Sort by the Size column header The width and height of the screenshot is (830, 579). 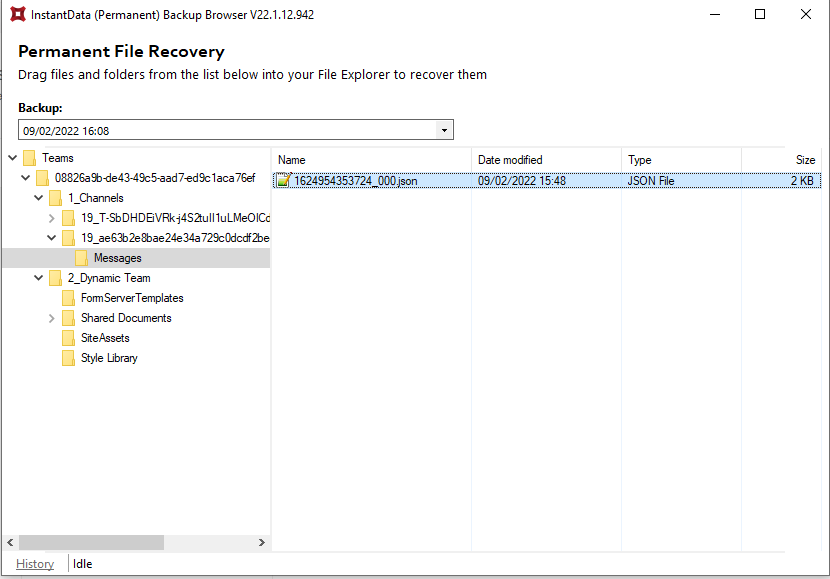[x=782, y=160]
